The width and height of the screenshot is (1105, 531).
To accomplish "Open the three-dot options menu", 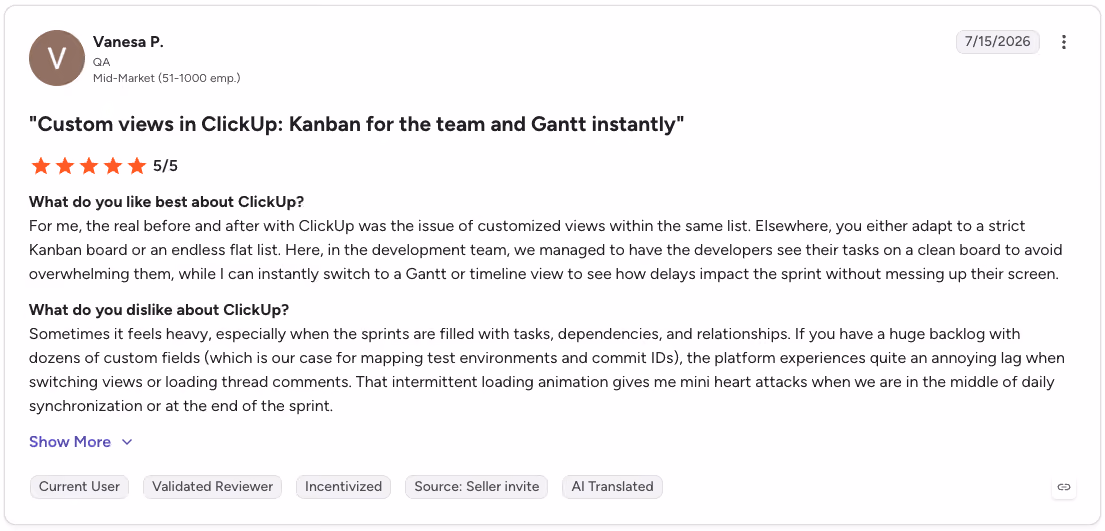I will pos(1063,42).
